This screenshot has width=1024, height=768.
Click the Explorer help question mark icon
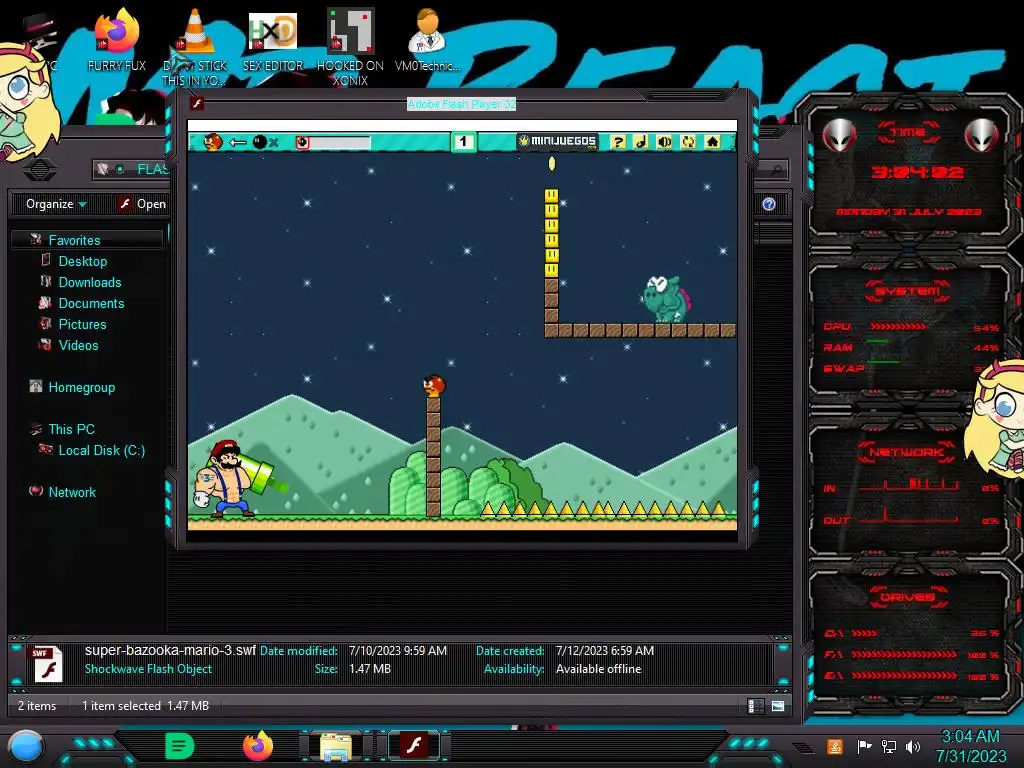coord(769,204)
